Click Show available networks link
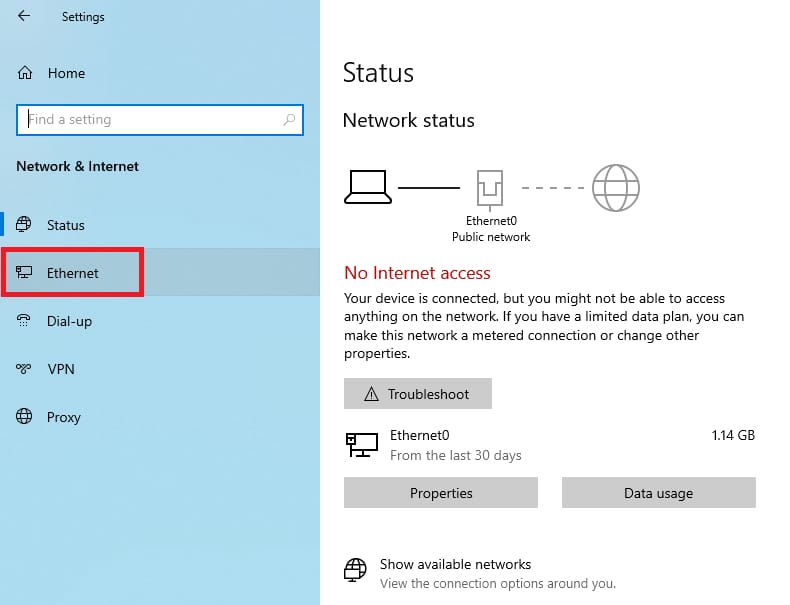The width and height of the screenshot is (790, 605). [455, 564]
